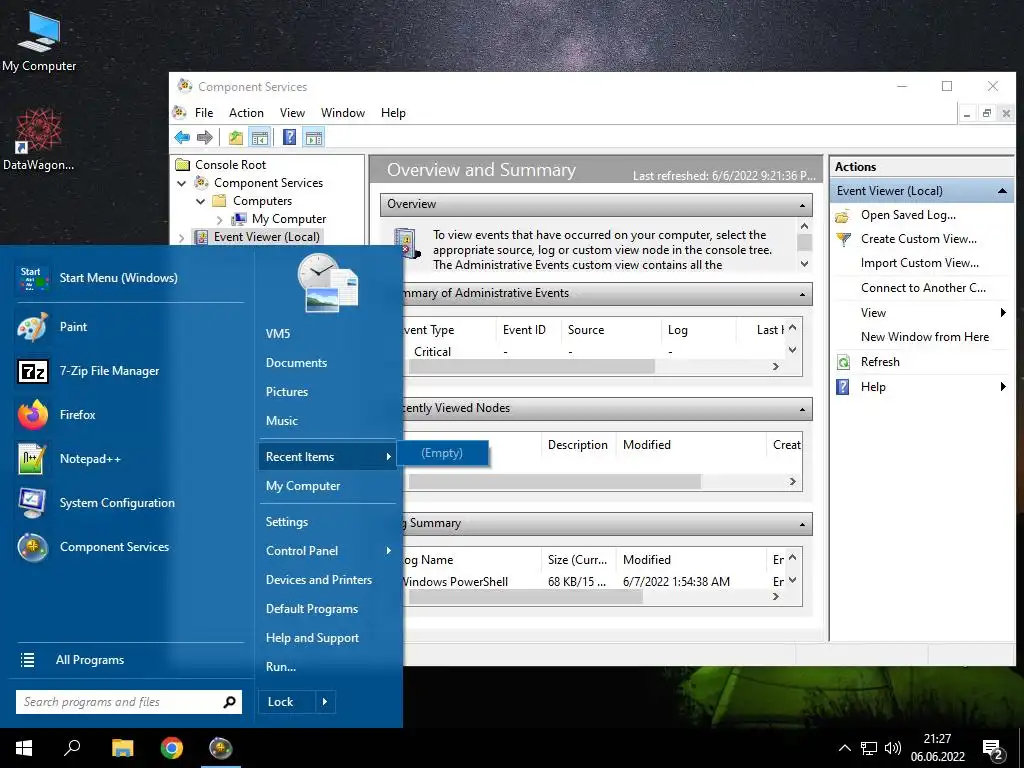
Task: Collapse the Computers tree node
Action: 201,201
